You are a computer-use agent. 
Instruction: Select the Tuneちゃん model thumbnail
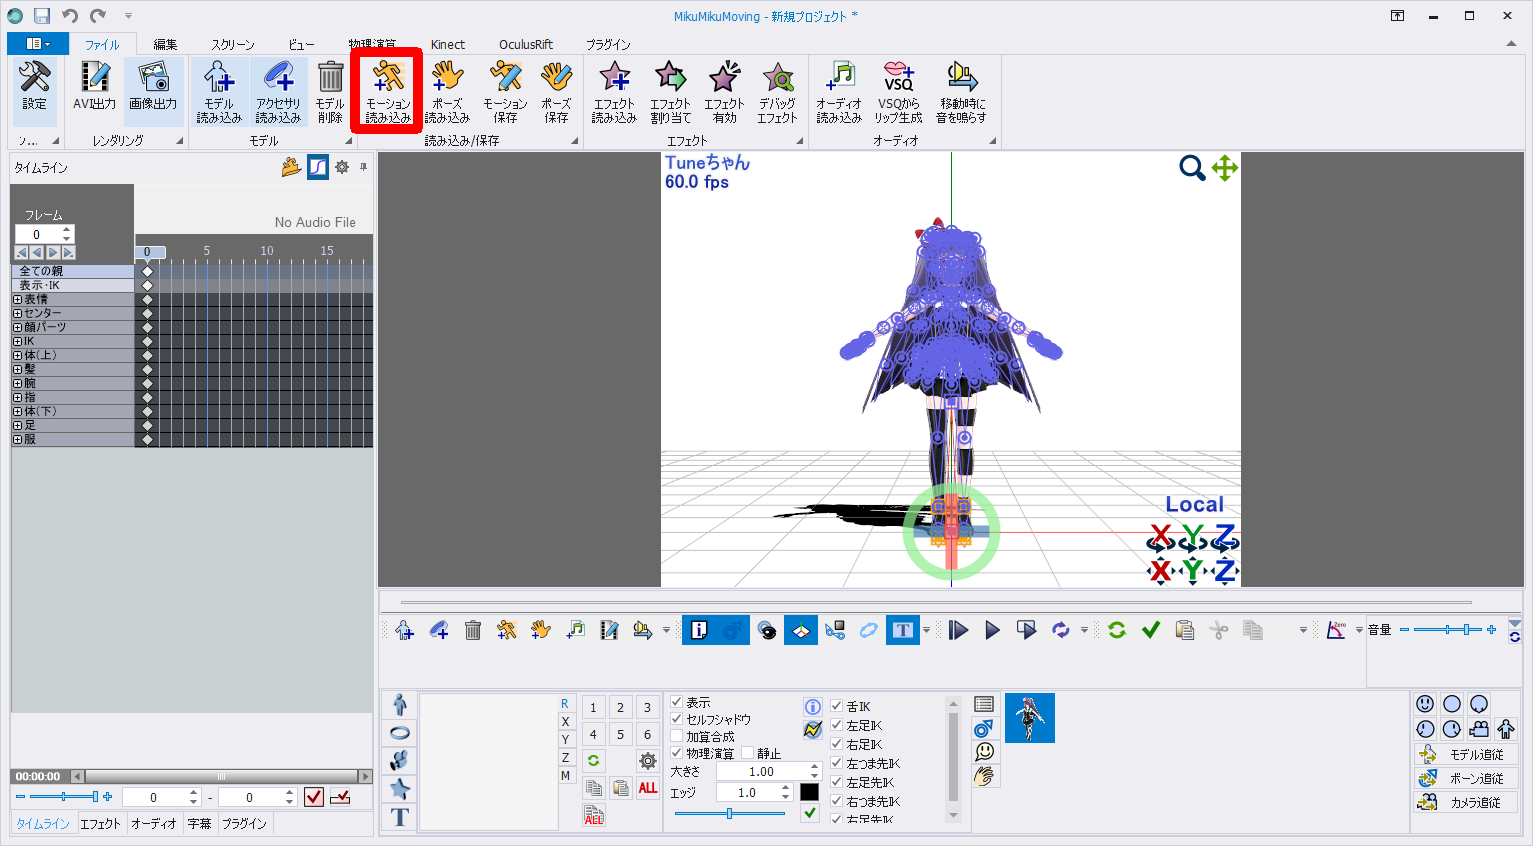pos(1030,718)
